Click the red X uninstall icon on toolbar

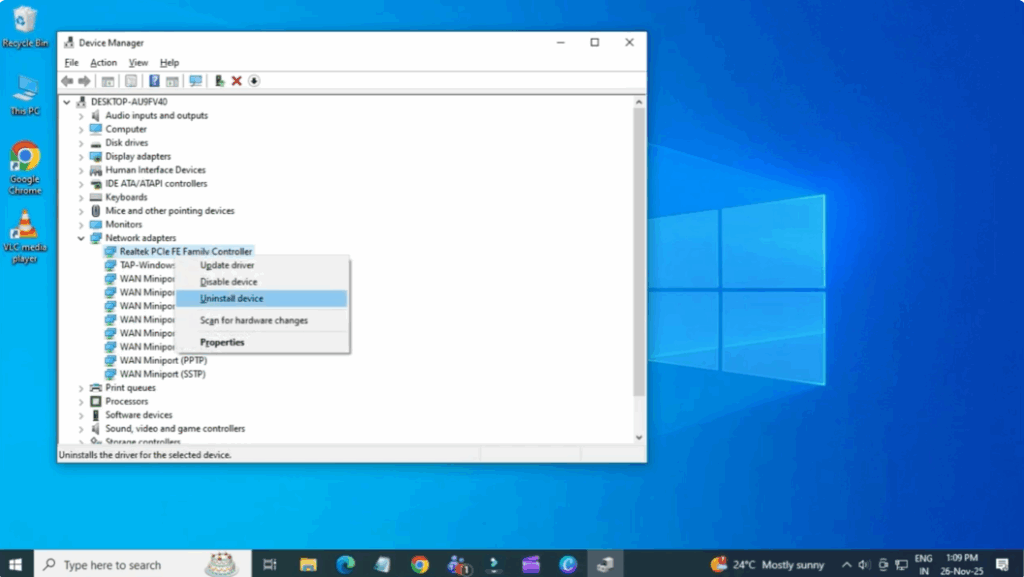[235, 81]
